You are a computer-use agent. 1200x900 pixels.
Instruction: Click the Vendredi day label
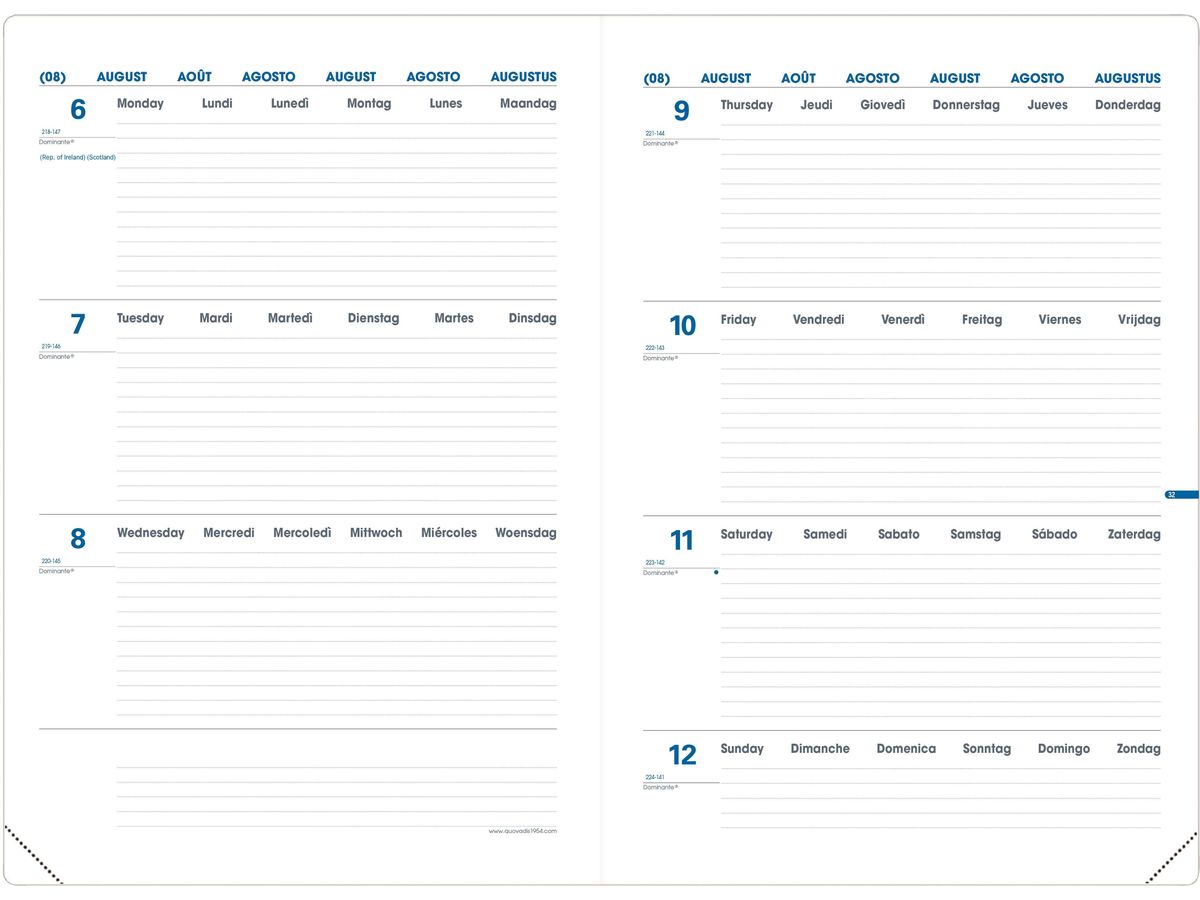(x=818, y=320)
